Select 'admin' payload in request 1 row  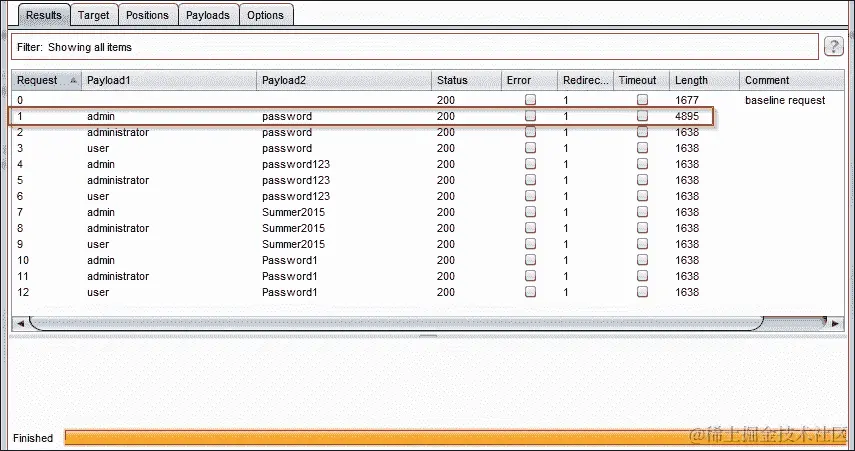tap(101, 116)
